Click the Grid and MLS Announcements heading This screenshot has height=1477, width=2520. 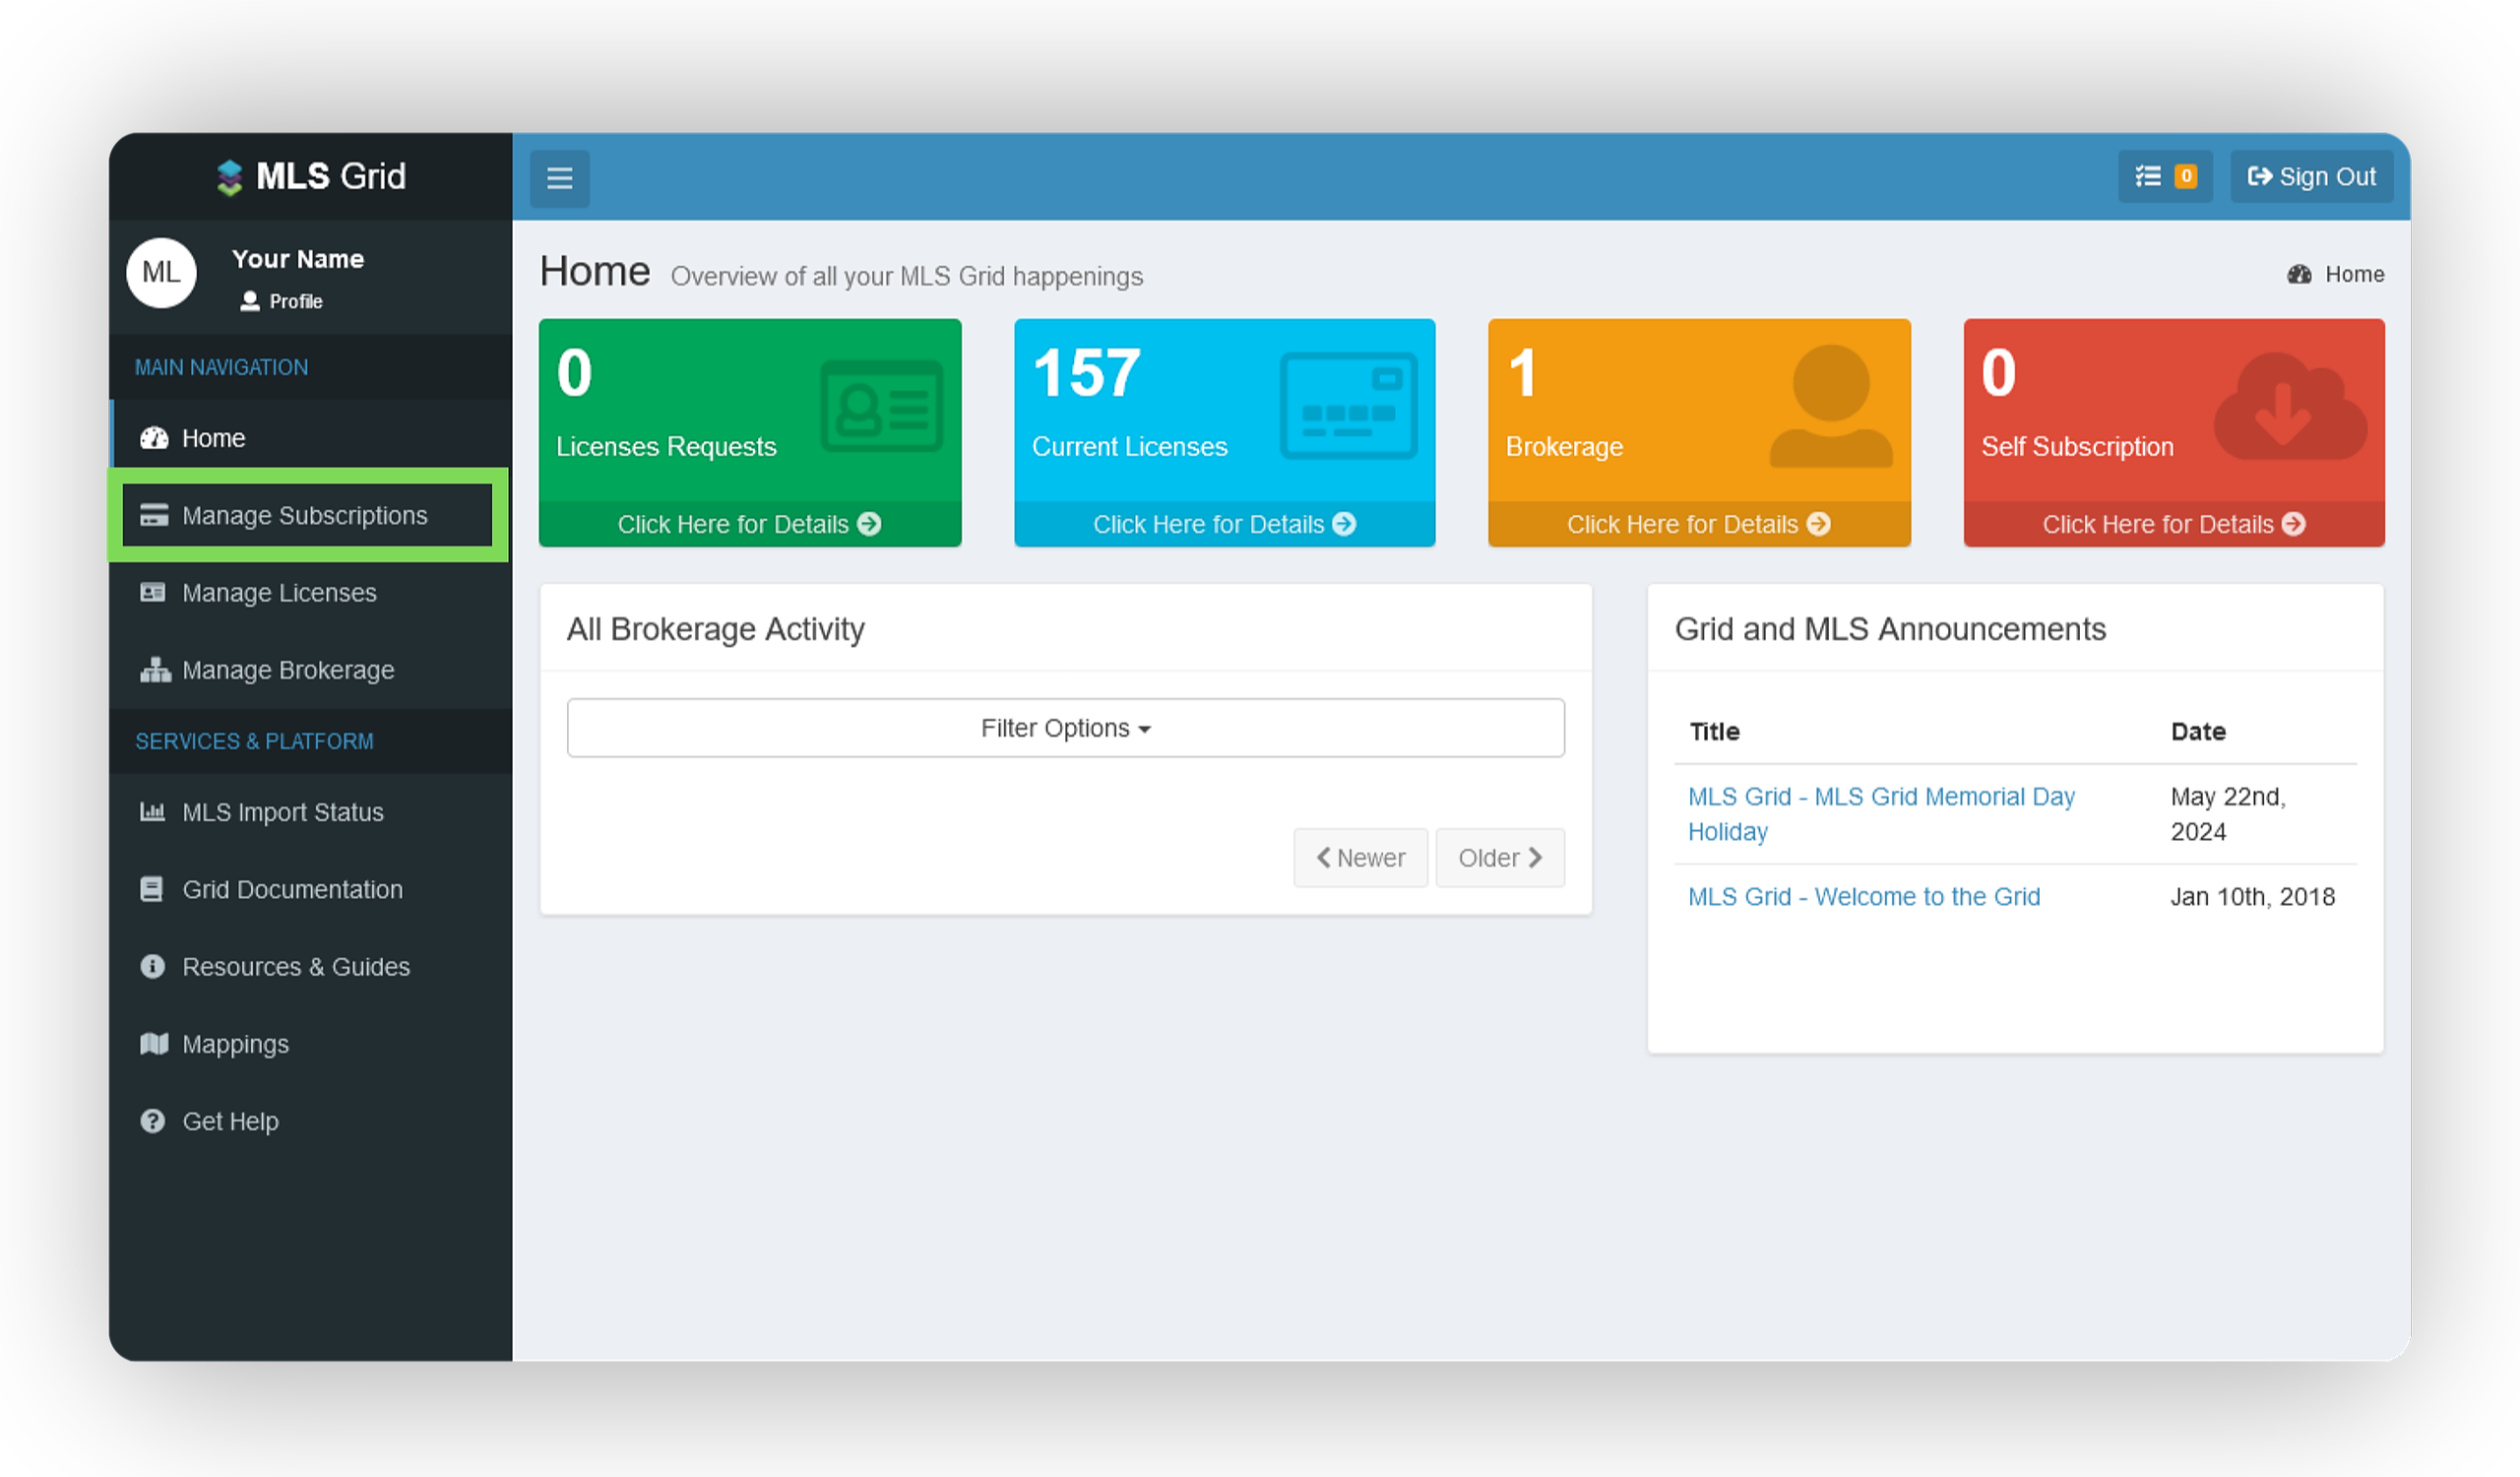[1890, 629]
